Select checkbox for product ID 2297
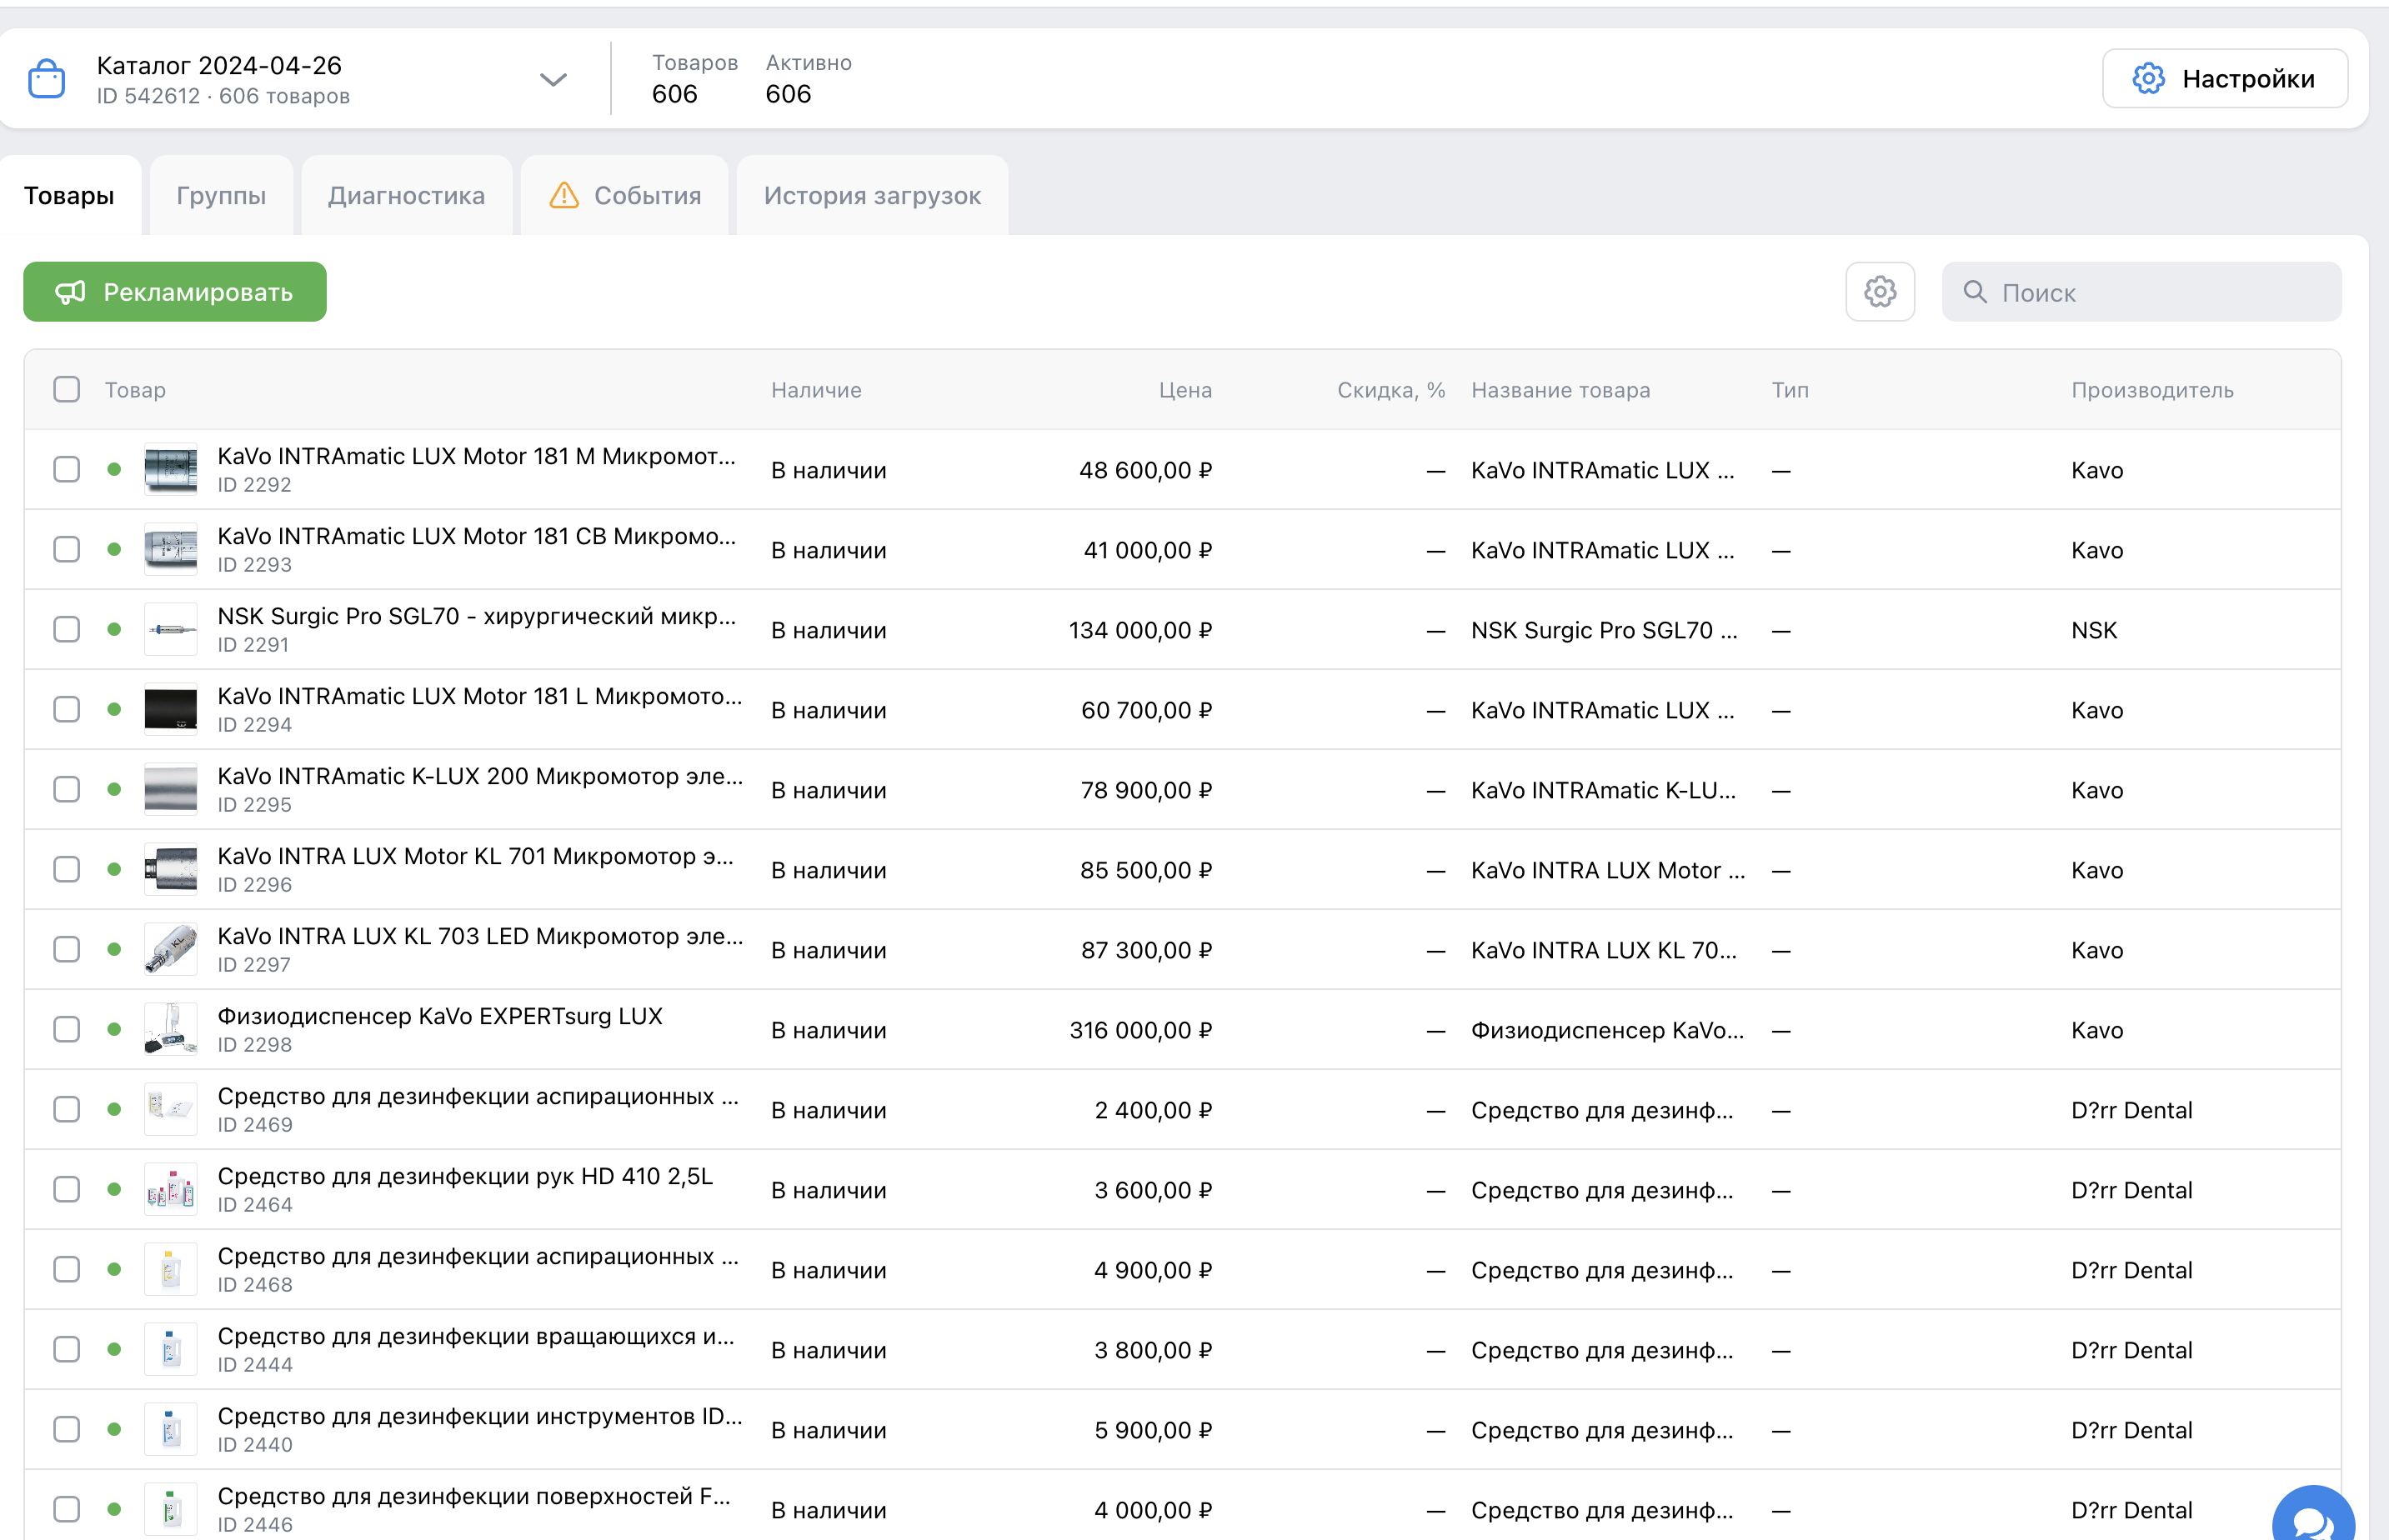This screenshot has height=1540, width=2389. tap(67, 949)
